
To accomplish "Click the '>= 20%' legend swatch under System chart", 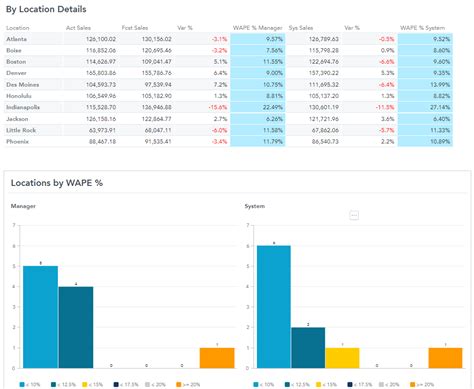I will click(413, 385).
